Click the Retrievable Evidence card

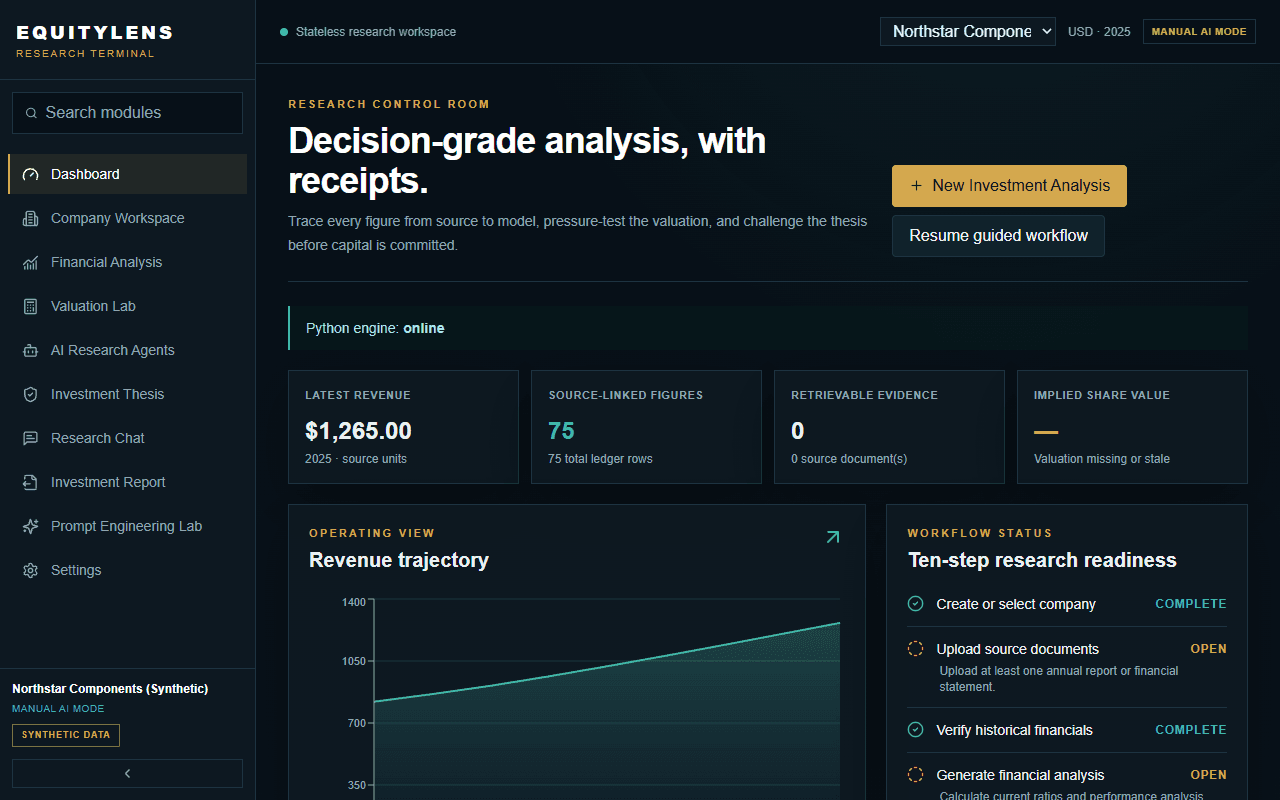pos(889,427)
